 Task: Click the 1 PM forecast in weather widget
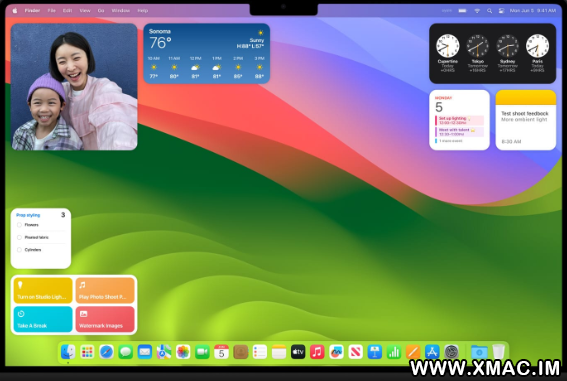[x=217, y=68]
